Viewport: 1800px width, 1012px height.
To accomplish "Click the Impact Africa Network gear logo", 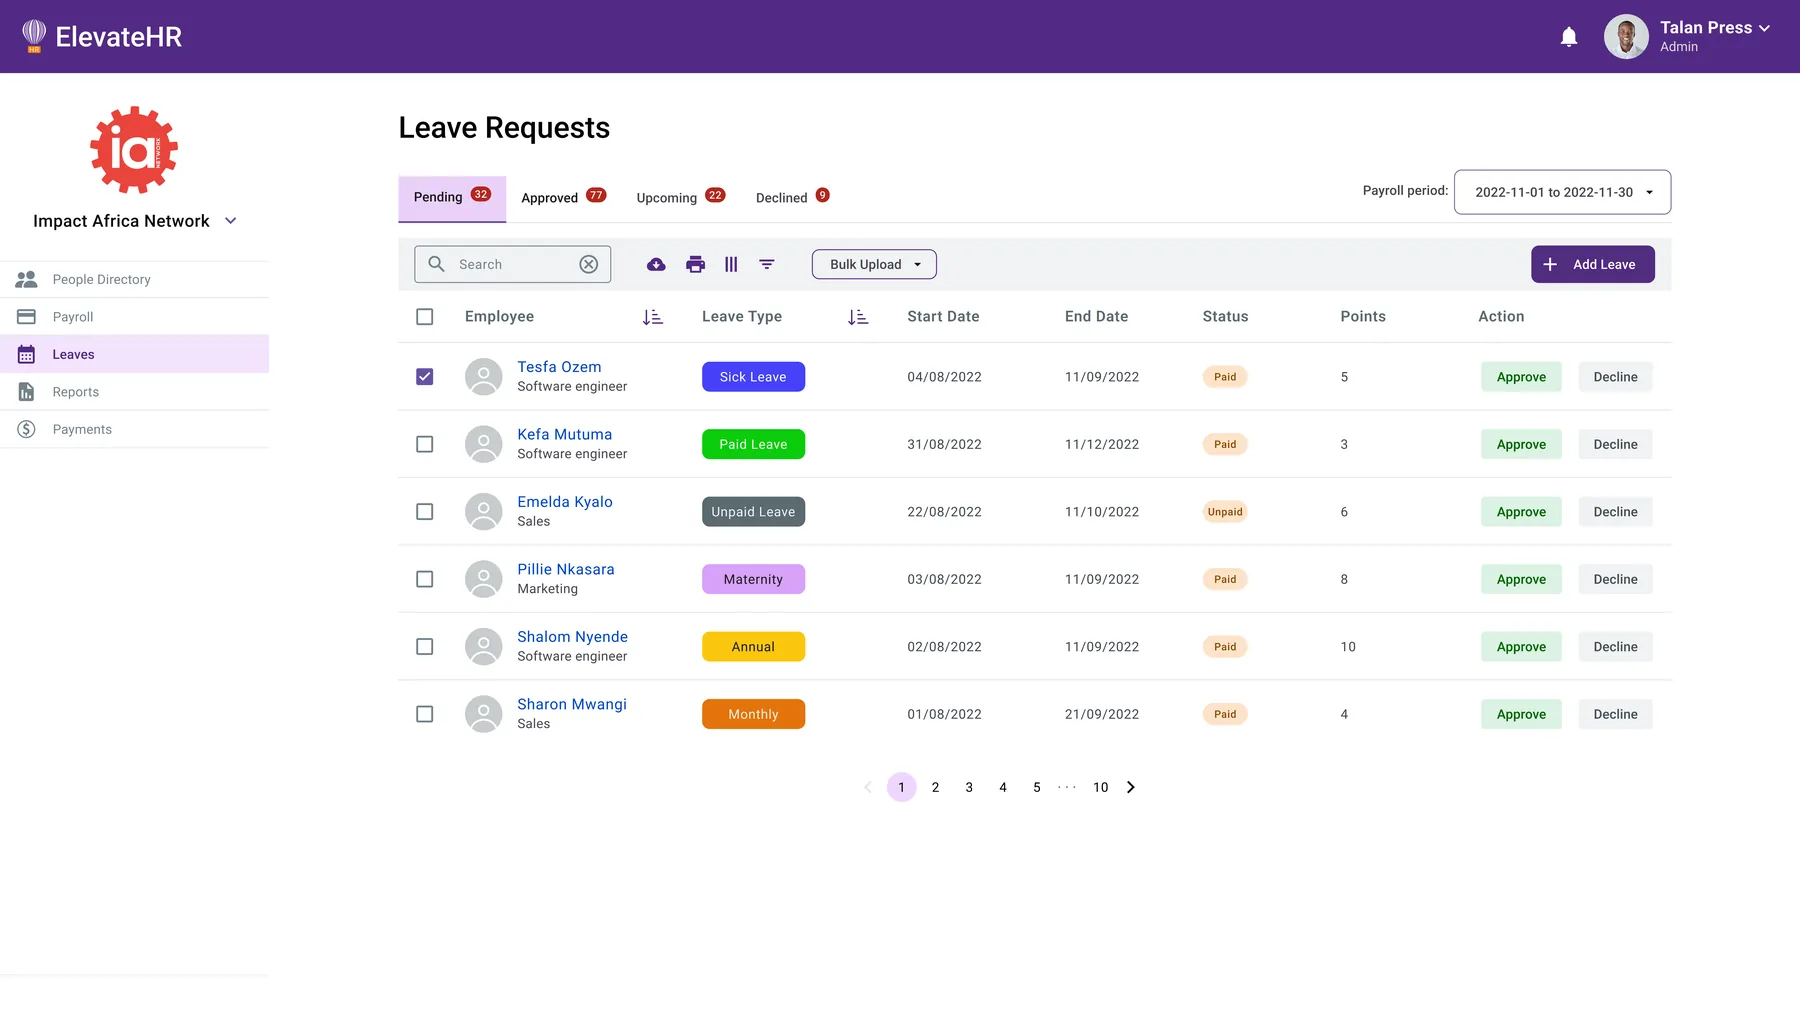I will pyautogui.click(x=134, y=150).
